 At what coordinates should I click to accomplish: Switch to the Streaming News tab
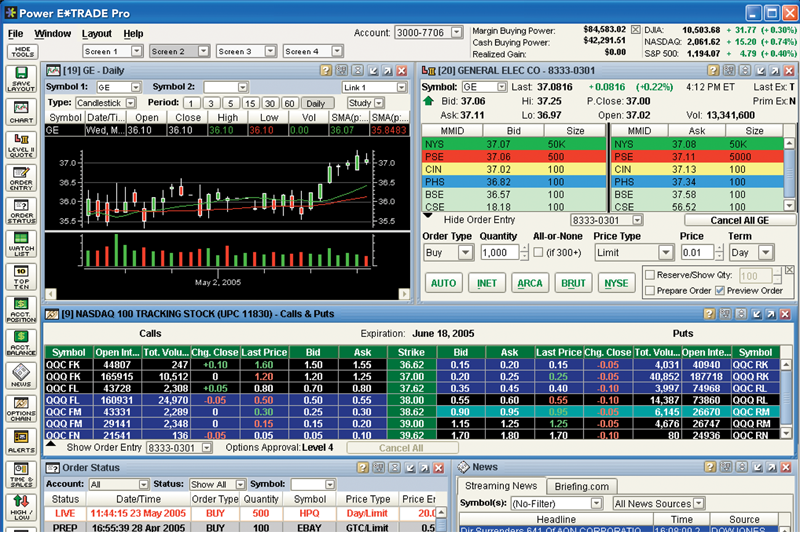pyautogui.click(x=501, y=486)
